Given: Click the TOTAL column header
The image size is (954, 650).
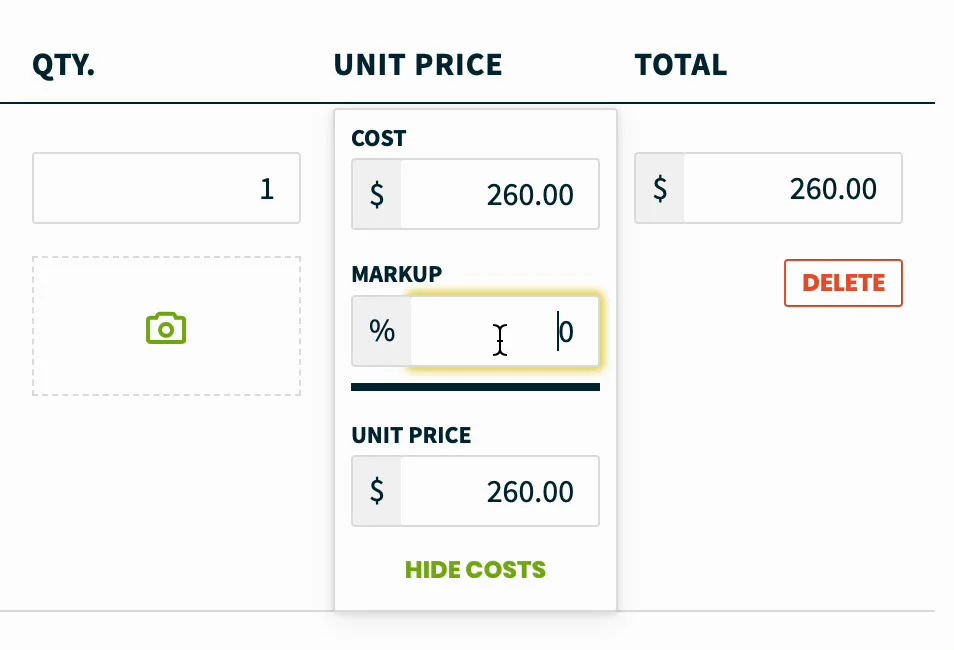Looking at the screenshot, I should 681,65.
